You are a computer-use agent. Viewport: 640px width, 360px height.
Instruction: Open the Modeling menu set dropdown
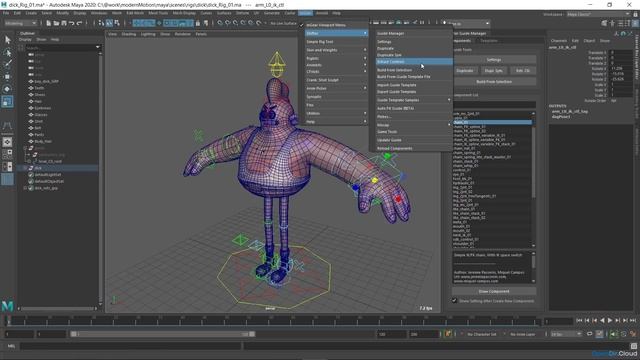(x=20, y=23)
